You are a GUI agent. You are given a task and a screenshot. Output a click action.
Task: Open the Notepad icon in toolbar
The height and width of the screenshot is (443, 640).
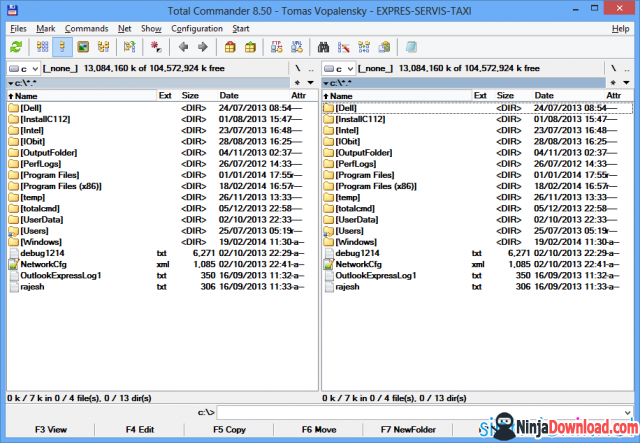411,47
